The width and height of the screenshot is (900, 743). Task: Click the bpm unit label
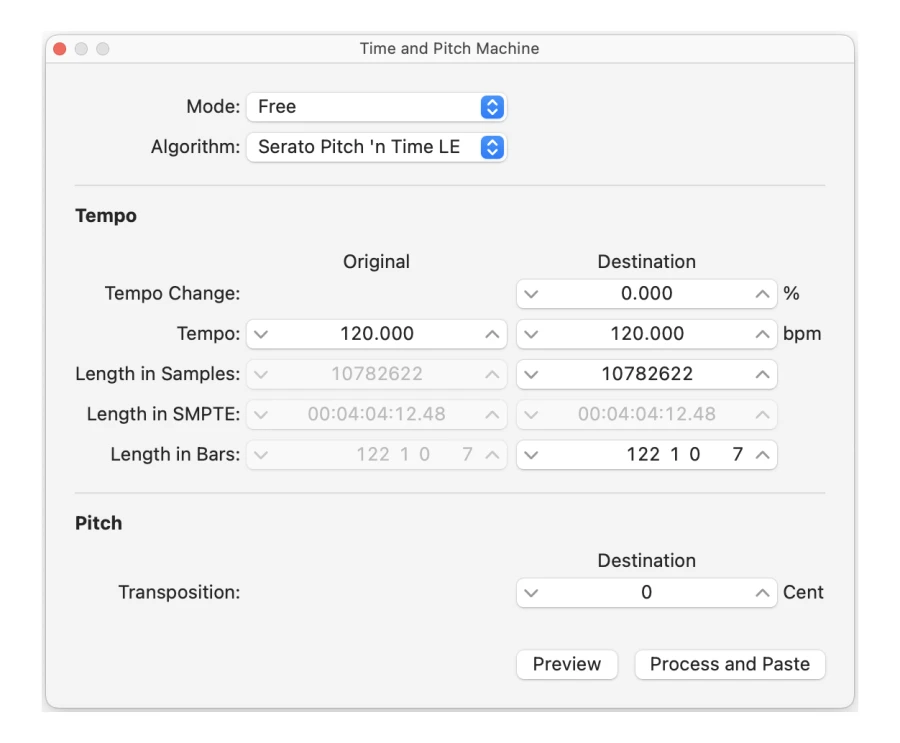click(802, 334)
